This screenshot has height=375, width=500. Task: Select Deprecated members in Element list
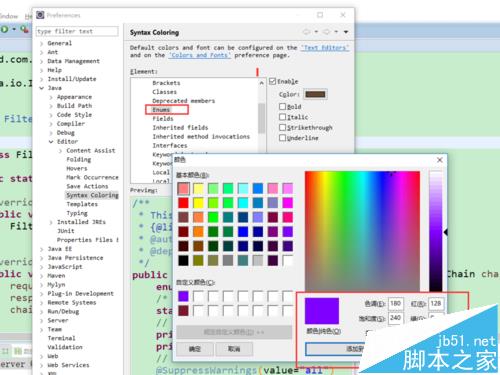click(x=183, y=101)
